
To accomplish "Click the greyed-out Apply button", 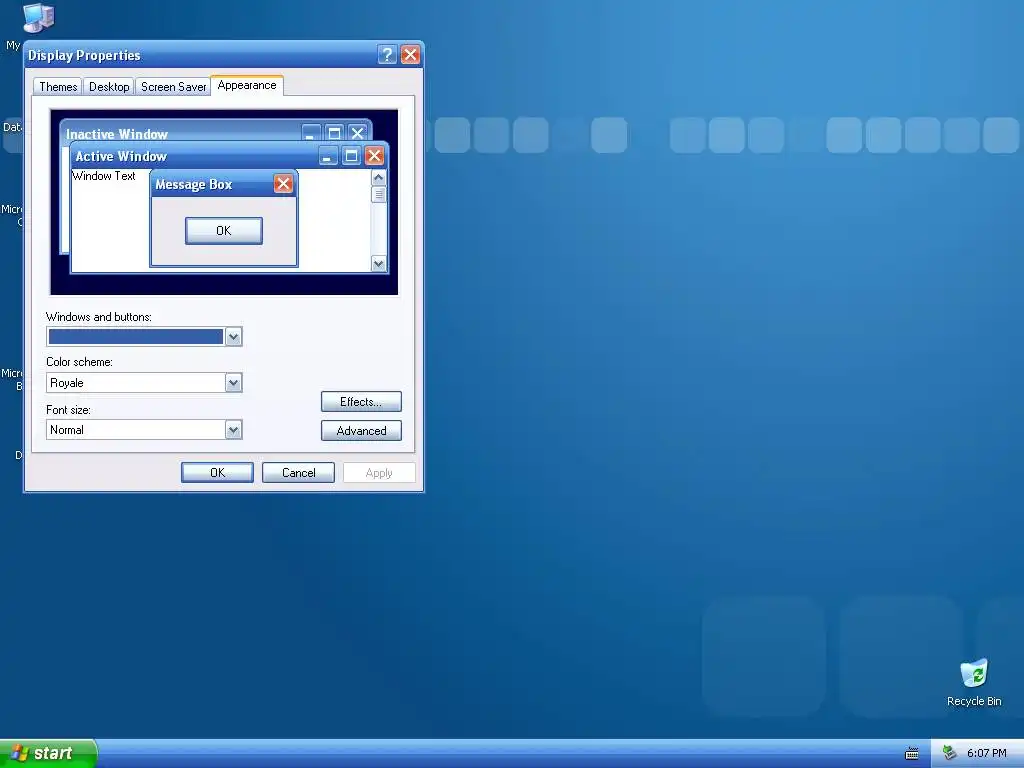I will (x=379, y=473).
